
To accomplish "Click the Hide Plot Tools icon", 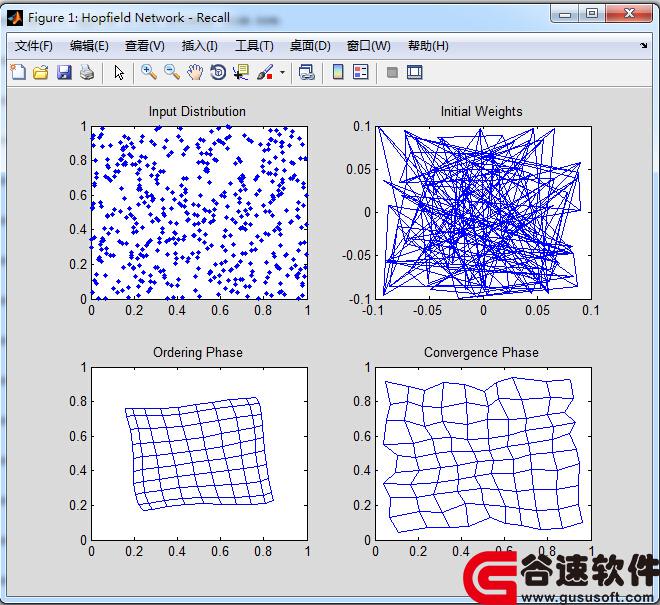I will click(x=392, y=72).
